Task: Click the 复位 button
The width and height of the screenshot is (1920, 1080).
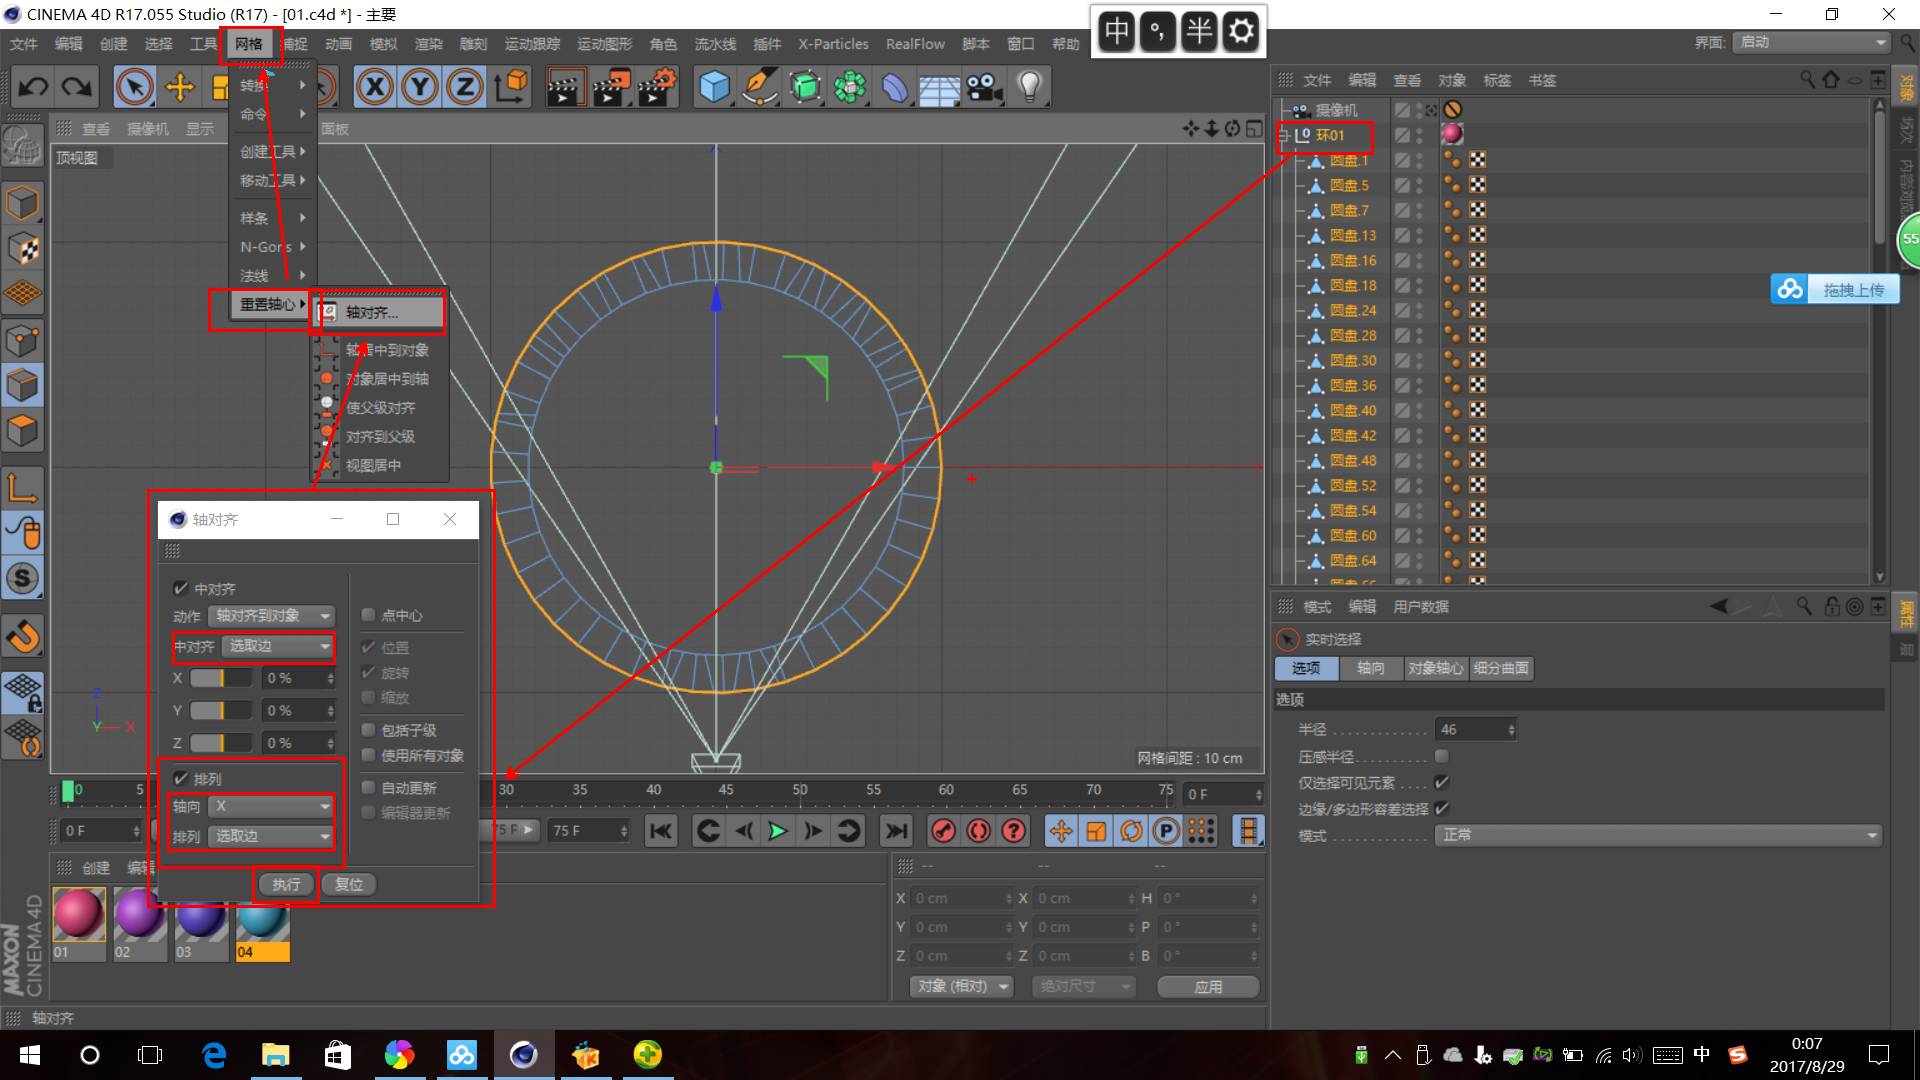Action: pyautogui.click(x=349, y=884)
